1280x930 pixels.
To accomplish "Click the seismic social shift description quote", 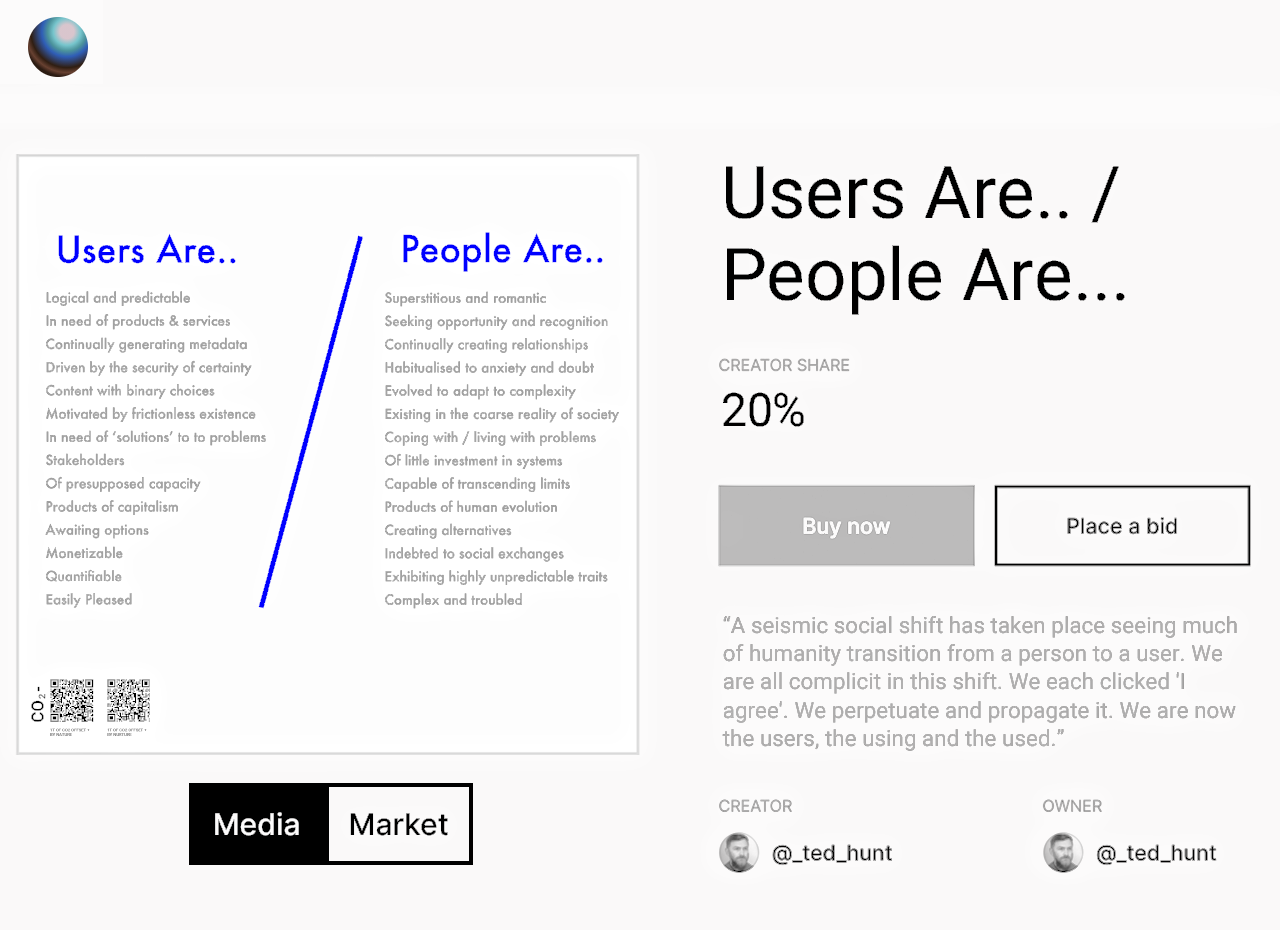I will point(980,682).
